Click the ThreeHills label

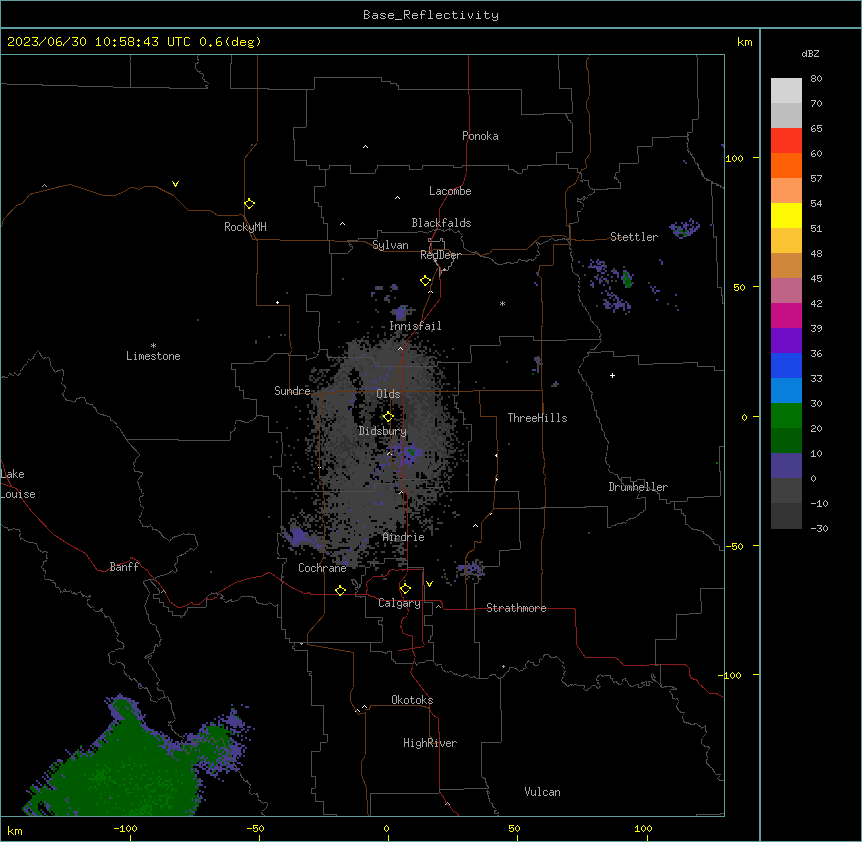point(537,418)
